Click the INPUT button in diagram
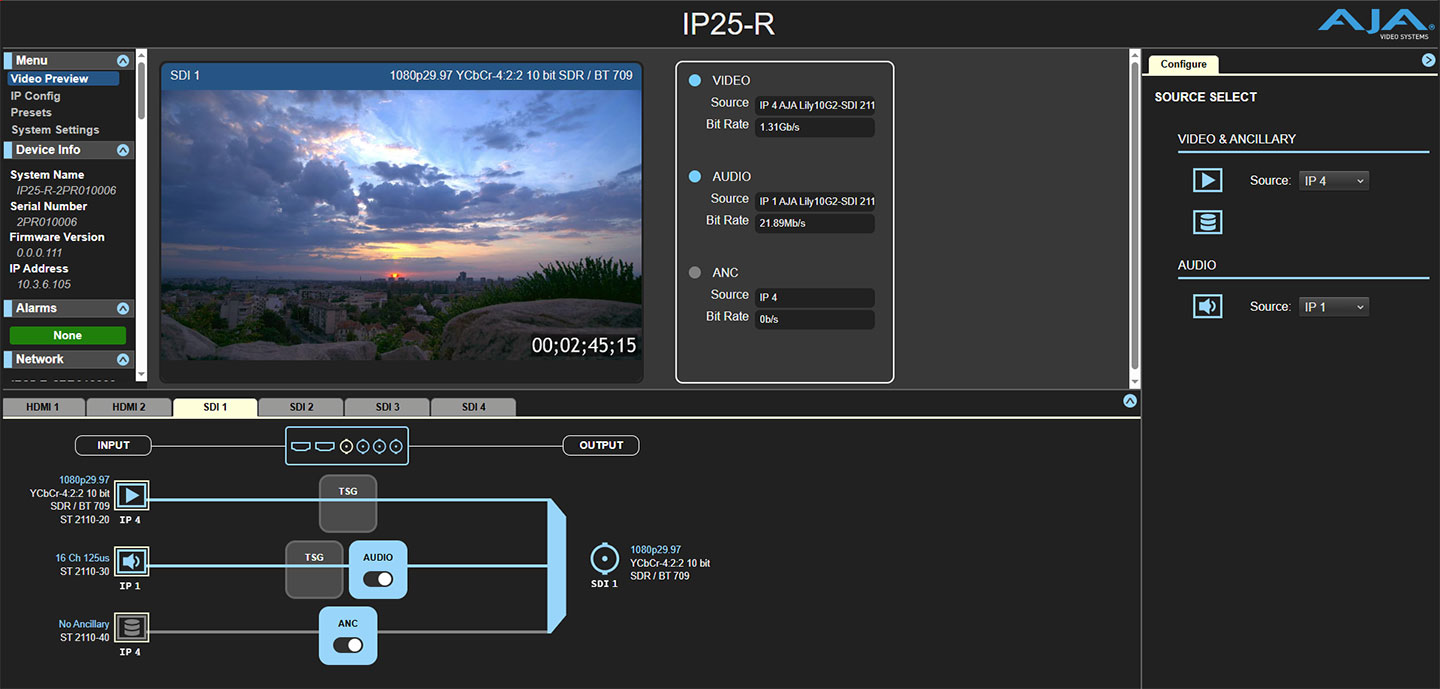The height and width of the screenshot is (689, 1440). (114, 445)
